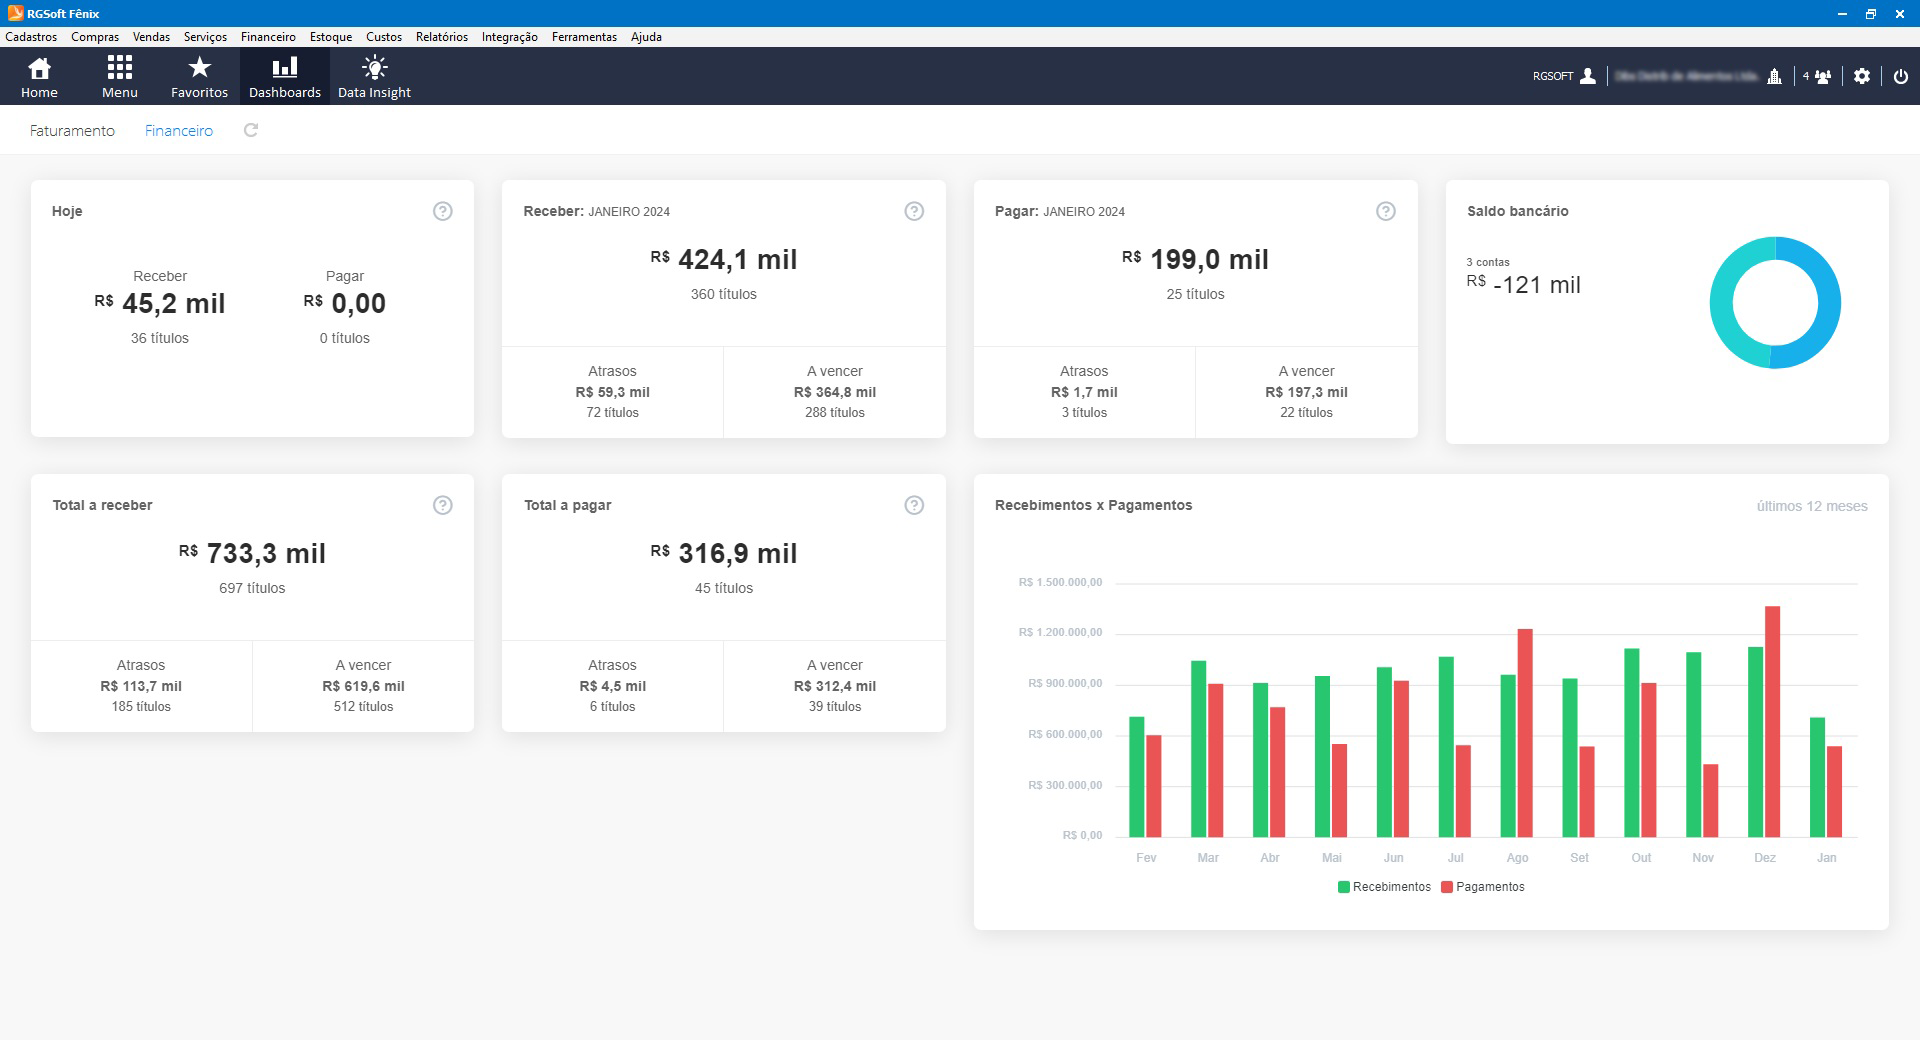The height and width of the screenshot is (1040, 1920).
Task: Show help for Total a receber card
Action: pos(443,505)
